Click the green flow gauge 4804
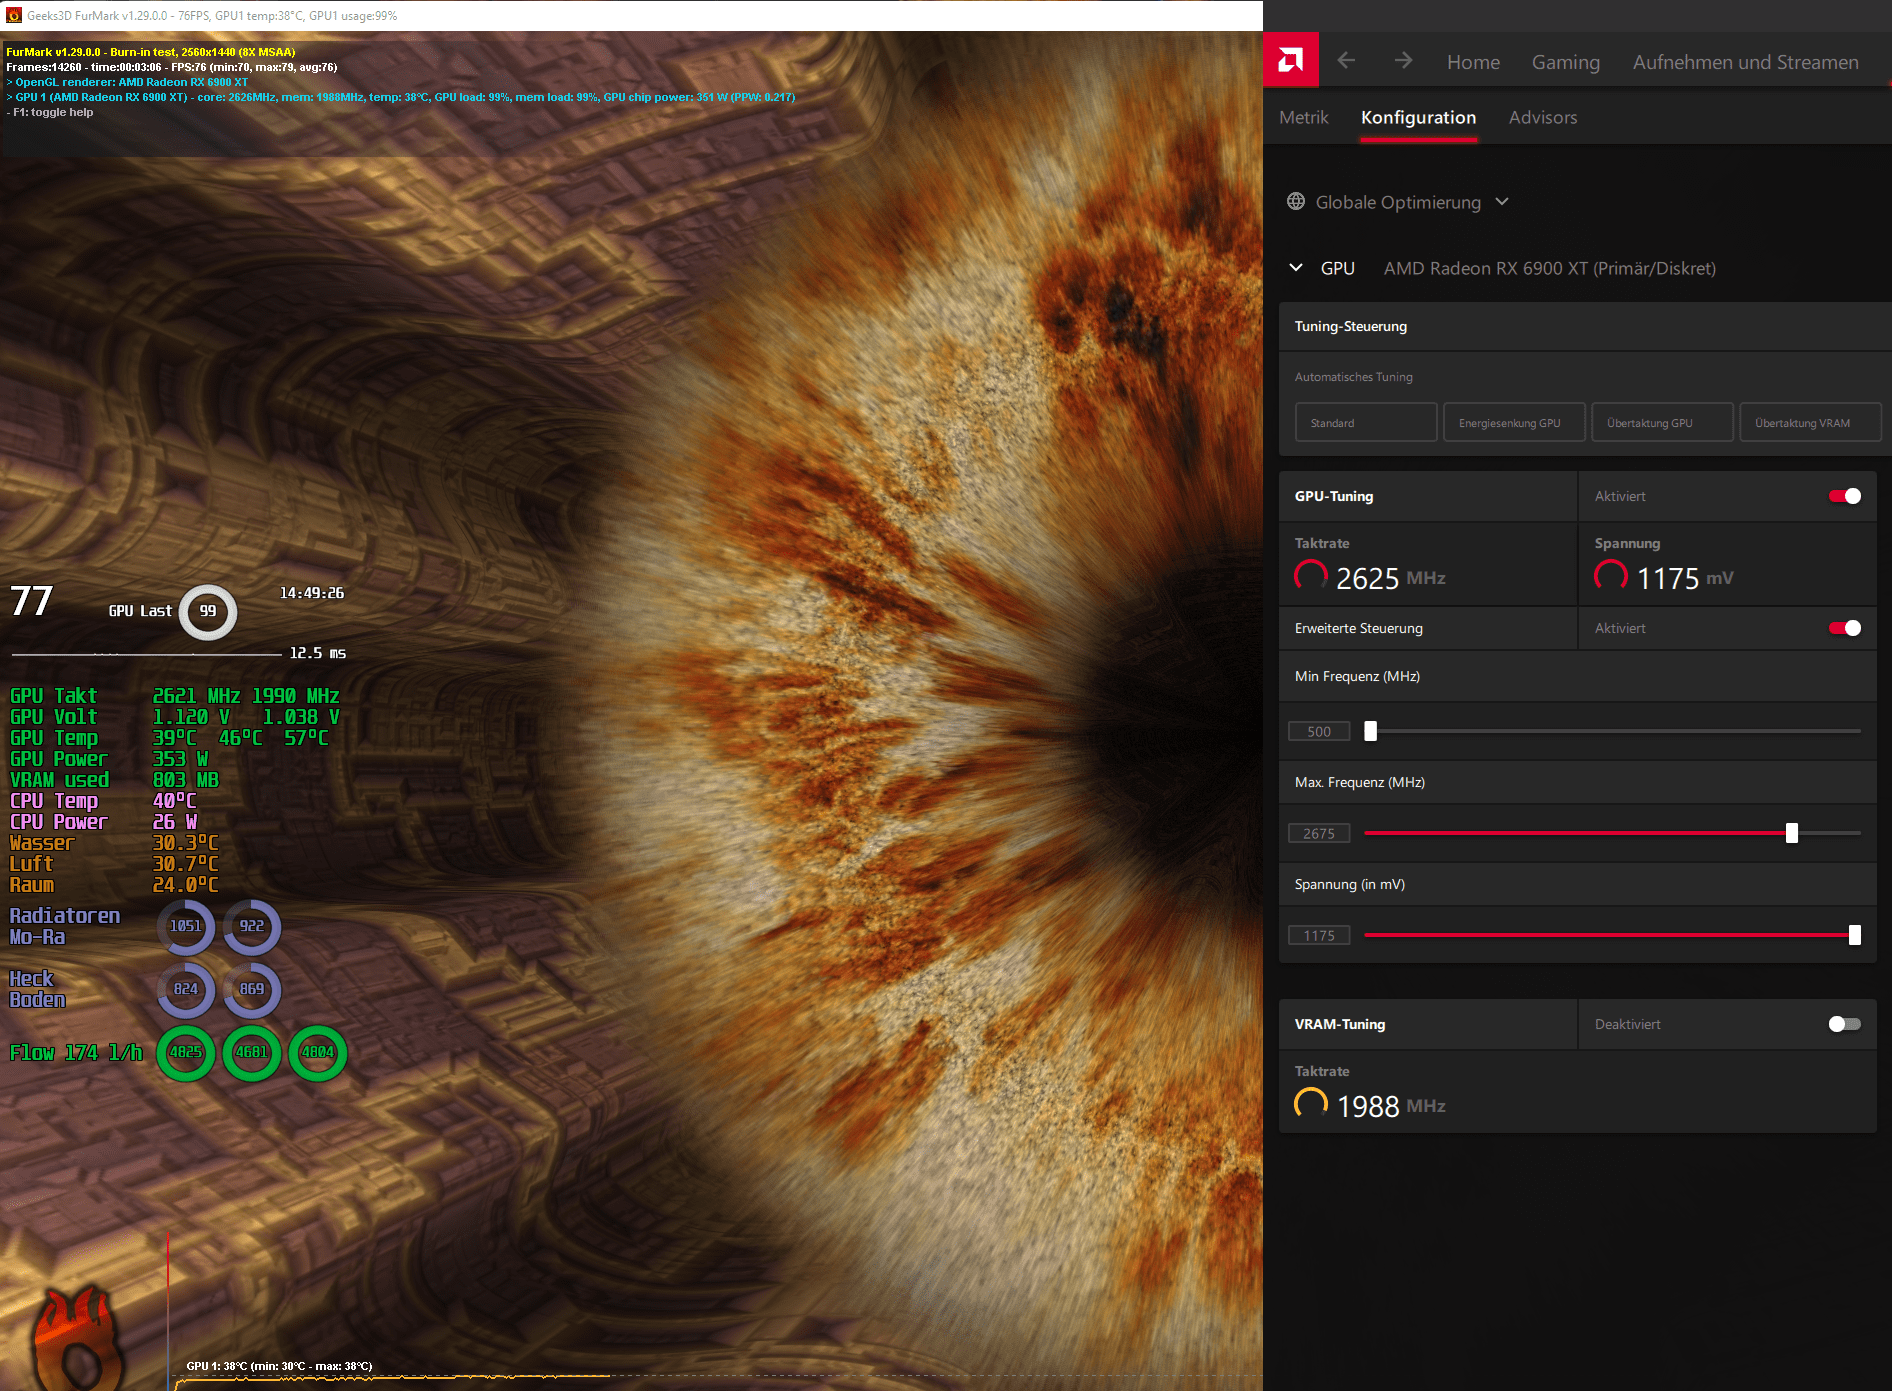The width and height of the screenshot is (1892, 1391). [318, 1052]
